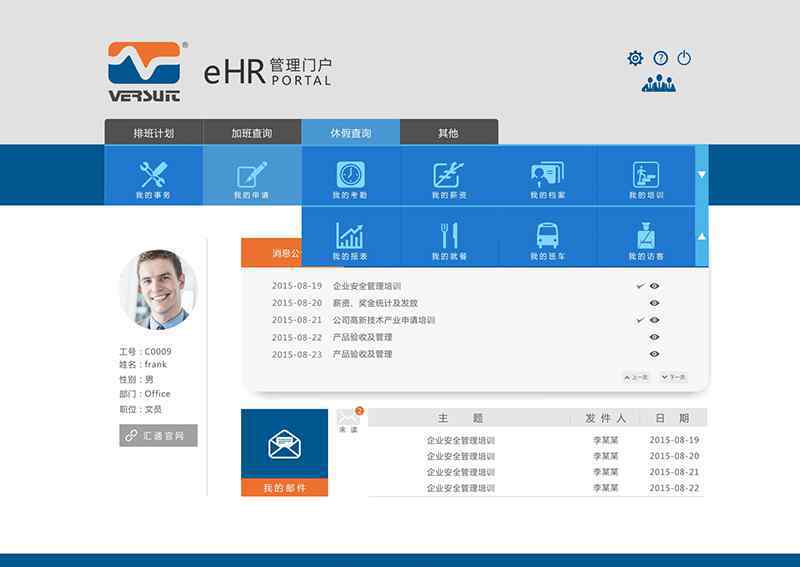
Task: Select the 休假查询 tab
Action: (x=351, y=133)
